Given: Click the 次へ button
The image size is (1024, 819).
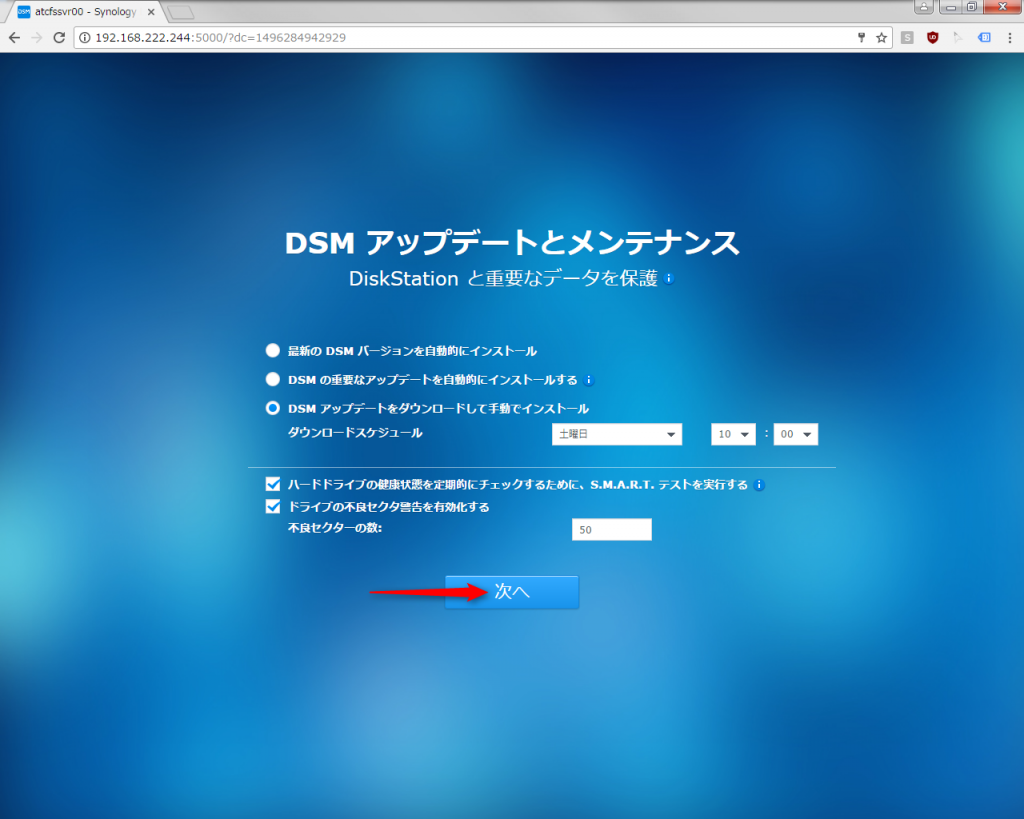Looking at the screenshot, I should click(512, 592).
